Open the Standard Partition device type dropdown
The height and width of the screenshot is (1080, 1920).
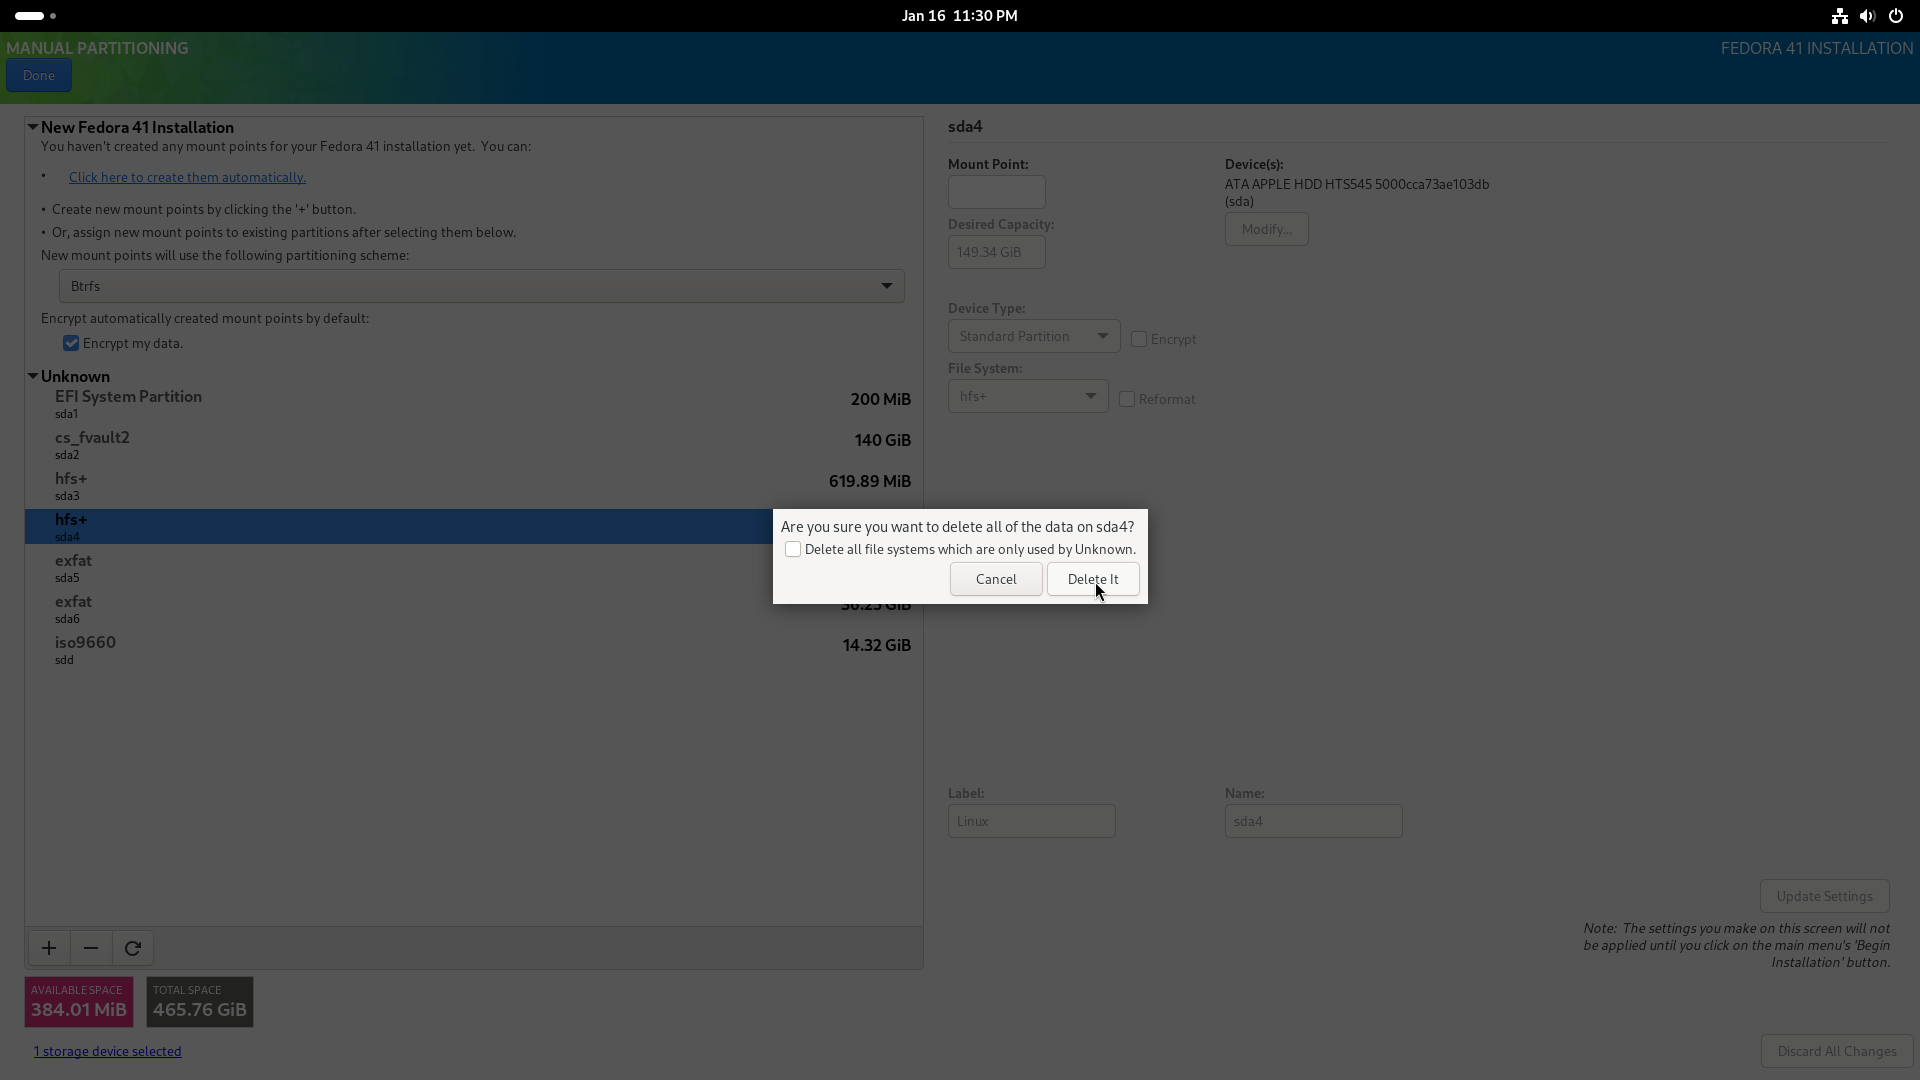pyautogui.click(x=1034, y=336)
